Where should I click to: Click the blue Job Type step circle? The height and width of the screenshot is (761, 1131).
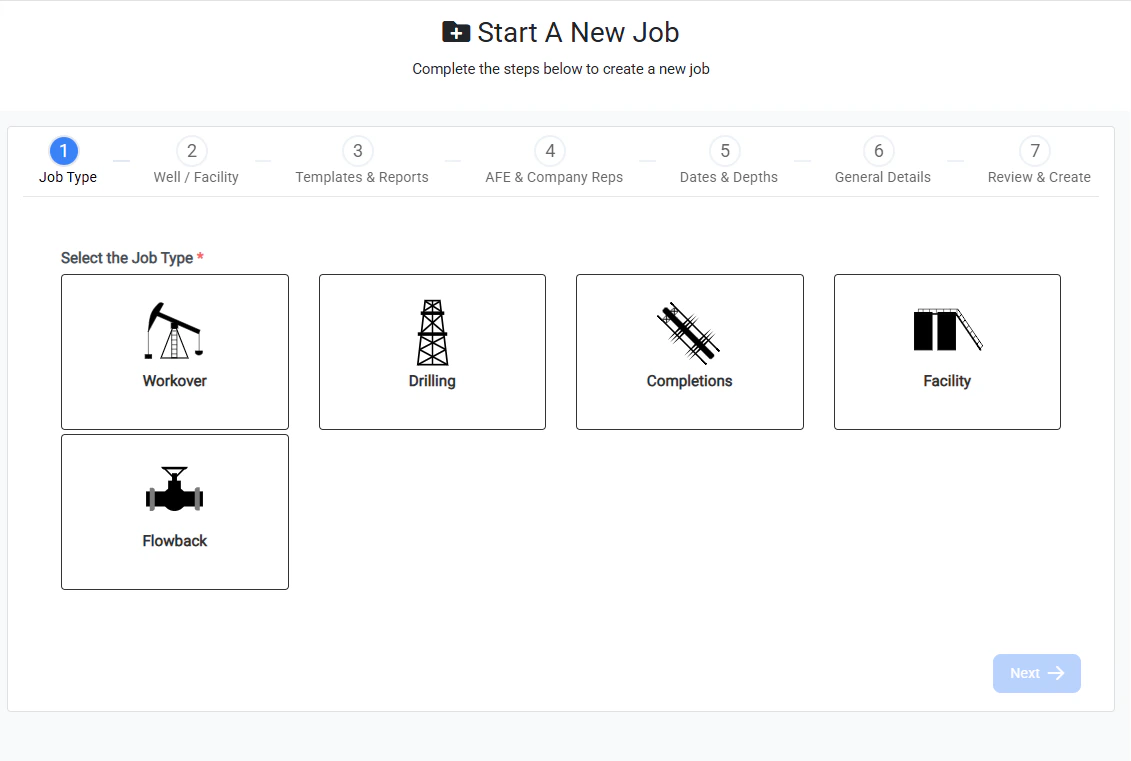[x=64, y=151]
